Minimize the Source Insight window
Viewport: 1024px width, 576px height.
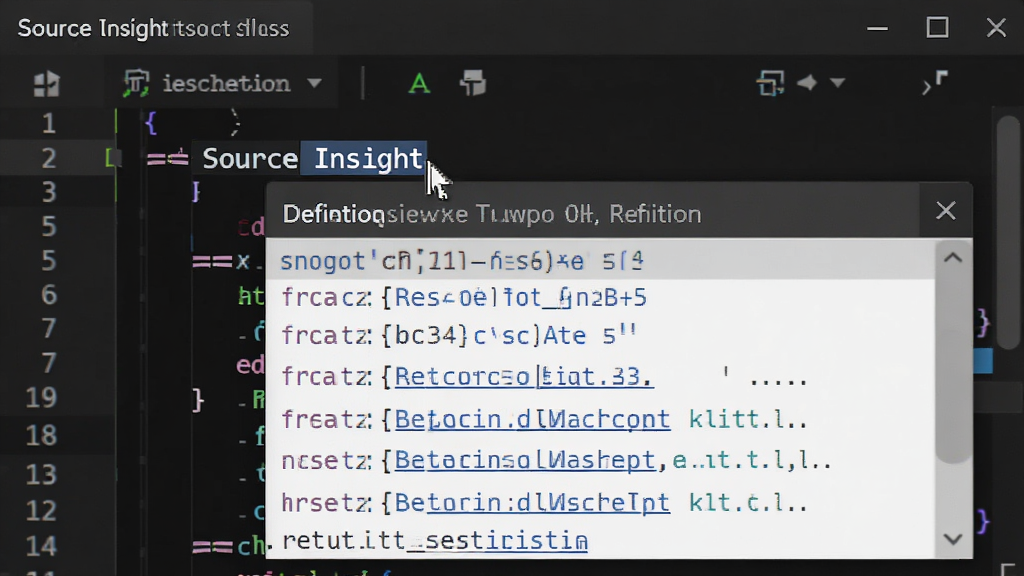pos(877,29)
